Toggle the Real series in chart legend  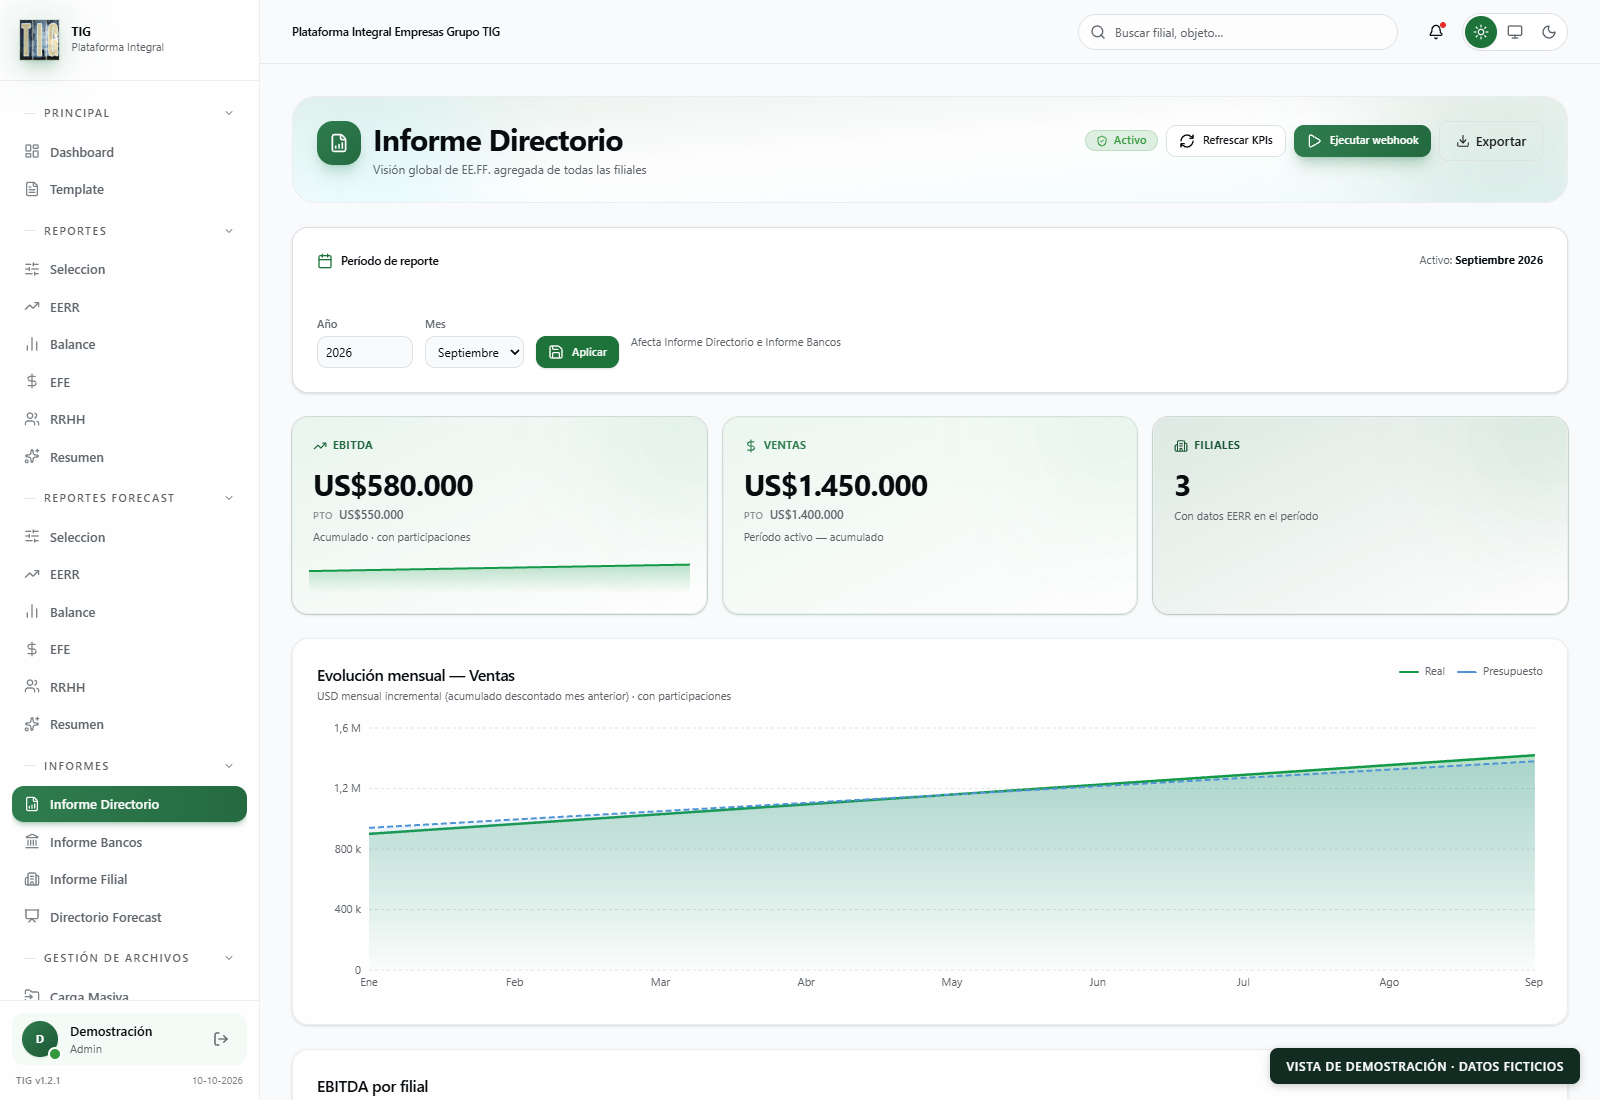tap(1422, 671)
